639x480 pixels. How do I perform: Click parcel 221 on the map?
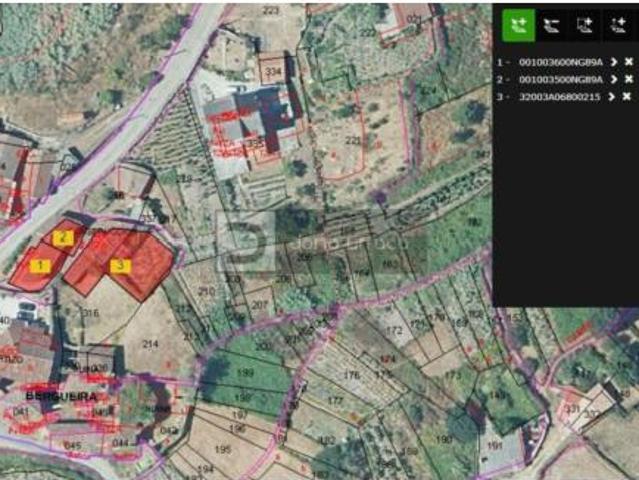click(353, 141)
